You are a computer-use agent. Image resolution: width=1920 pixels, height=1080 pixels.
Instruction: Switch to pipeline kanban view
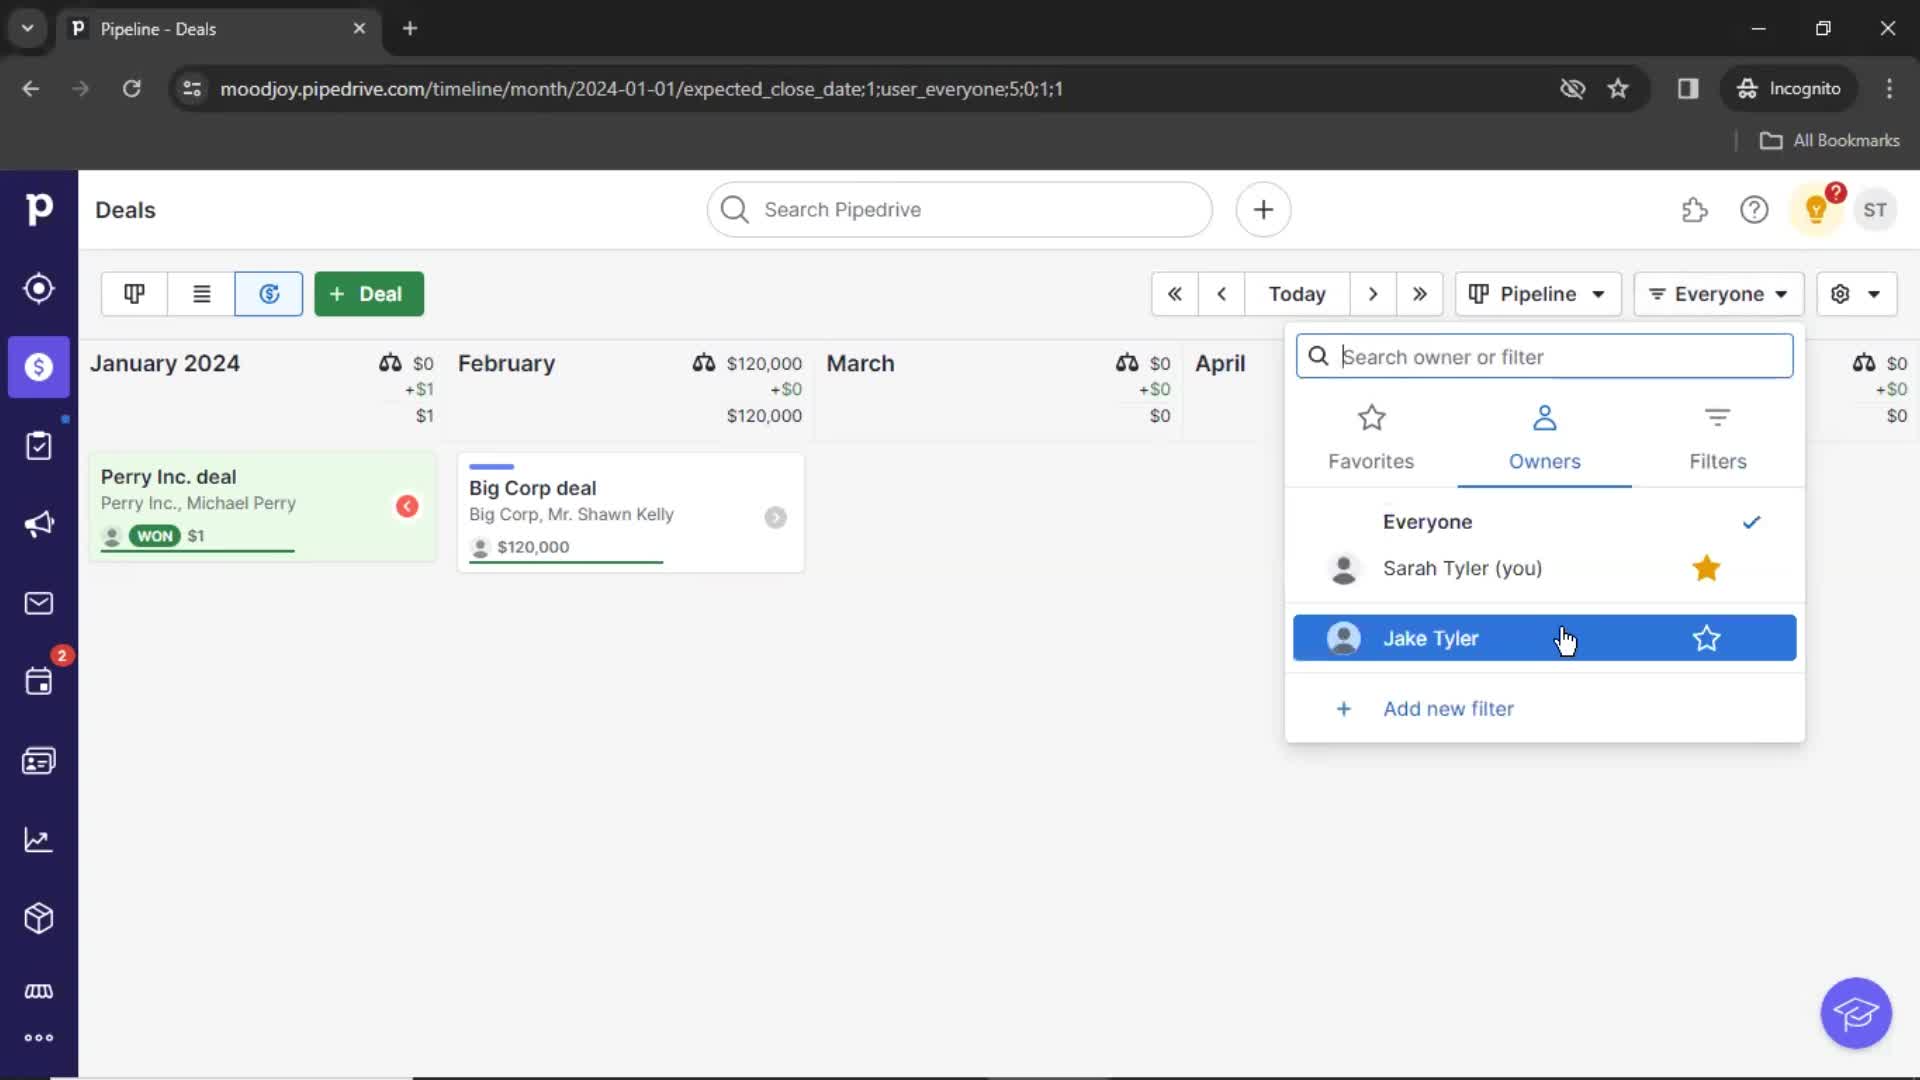point(134,294)
